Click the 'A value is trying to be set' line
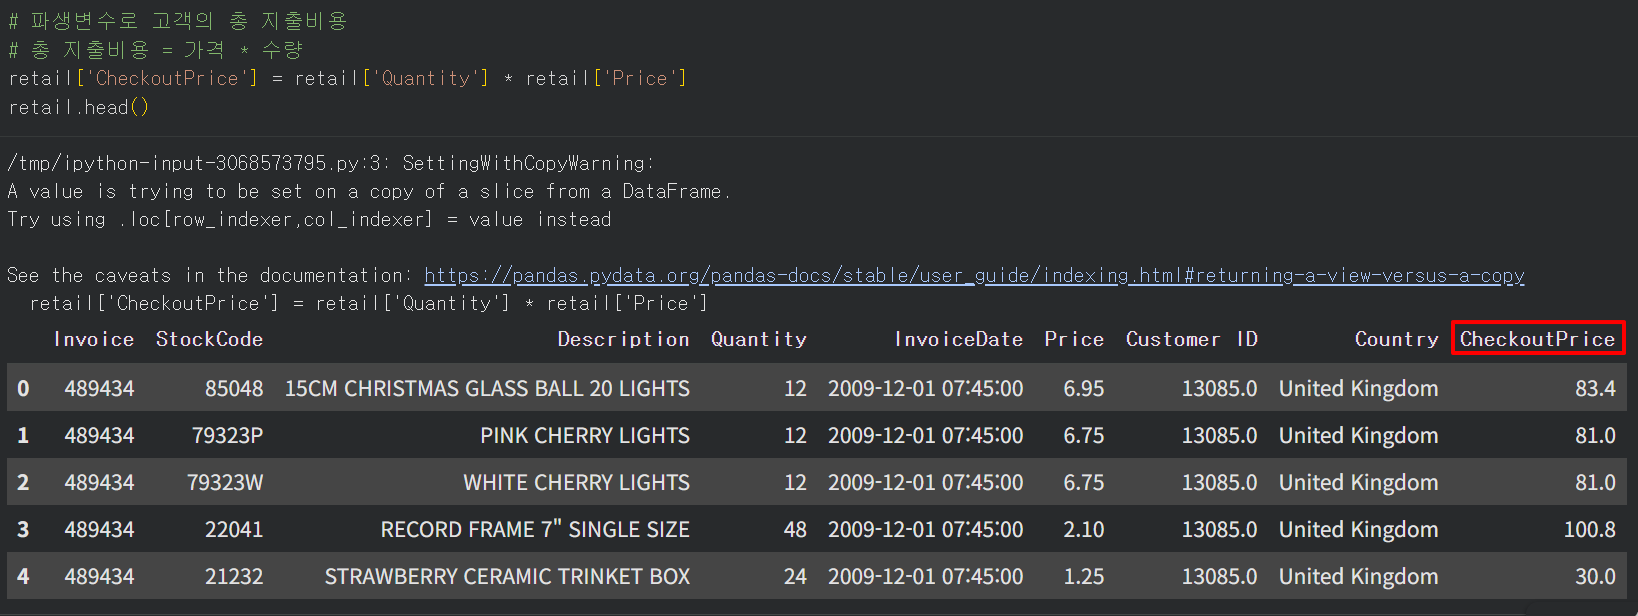Screen dimensions: 1638x616 click(x=368, y=191)
